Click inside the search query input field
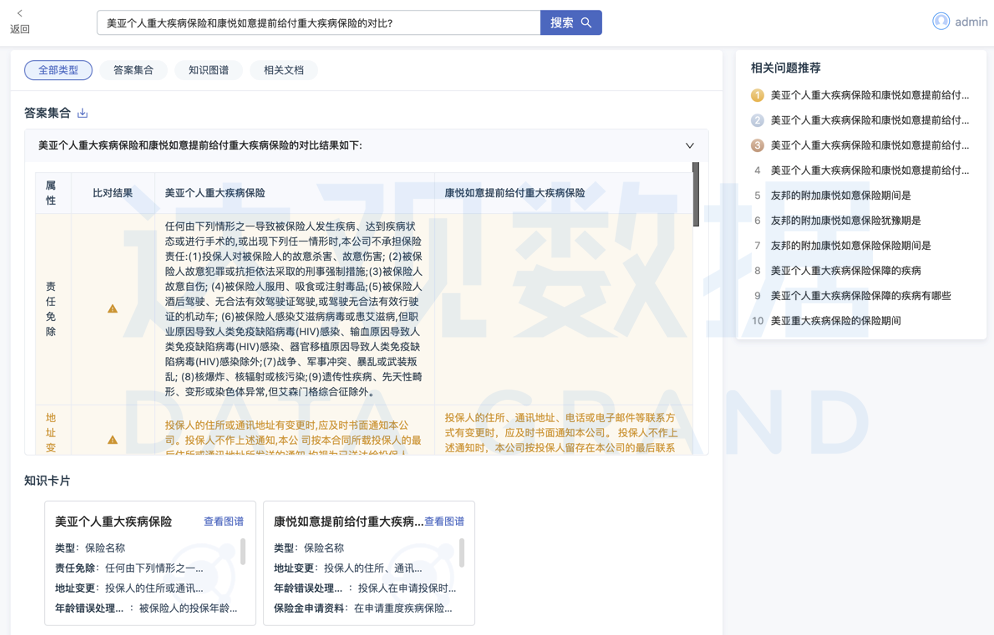This screenshot has width=994, height=635. 320,21
